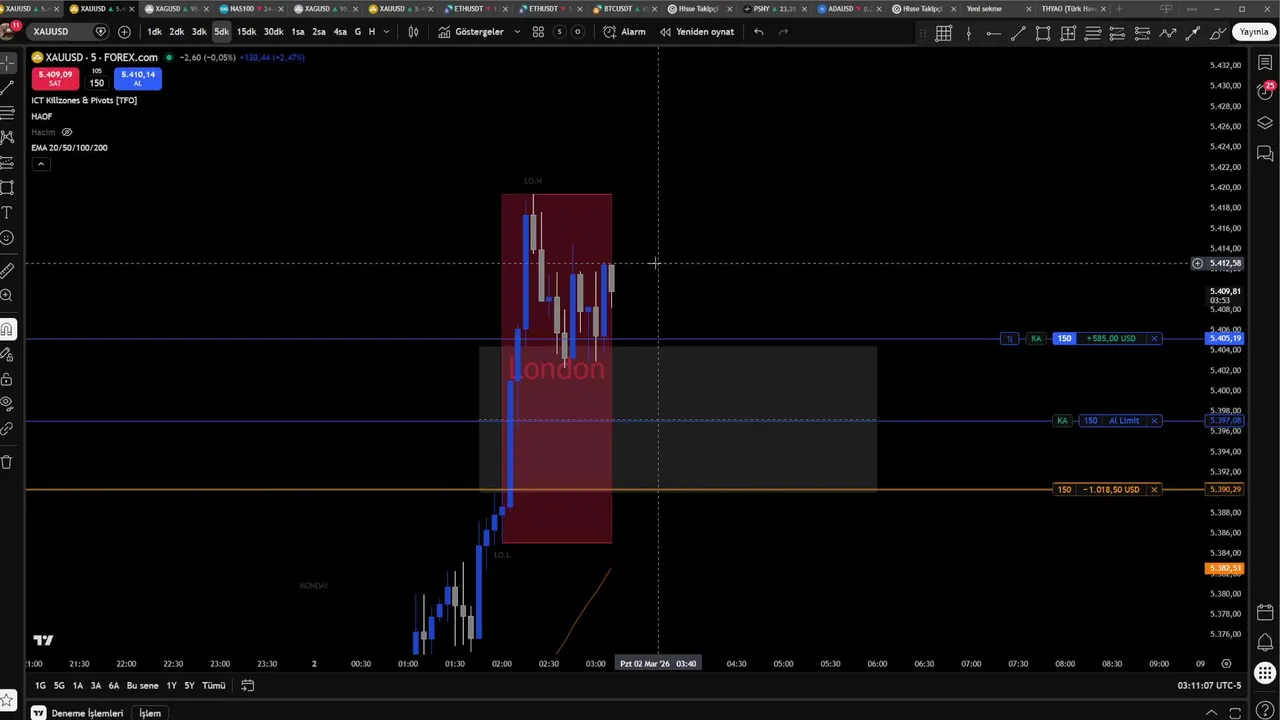Select the rectangle favorite drawing tool
The height and width of the screenshot is (720, 1280).
pos(1043,33)
